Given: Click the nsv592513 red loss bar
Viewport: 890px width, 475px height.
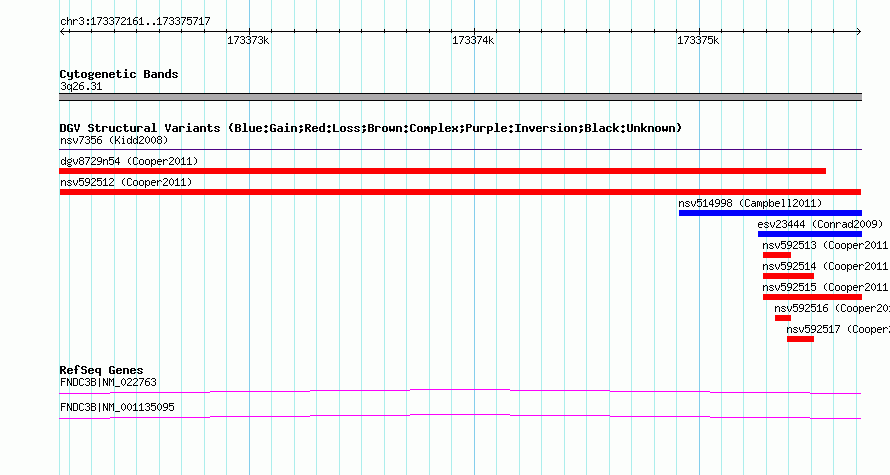Looking at the screenshot, I should tap(776, 255).
